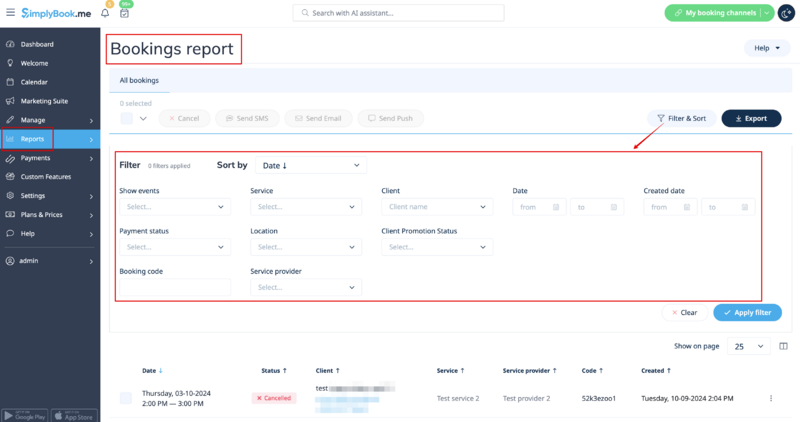The image size is (800, 422).
Task: Open the calendar tasks icon with 99+ badge
Action: tap(124, 13)
